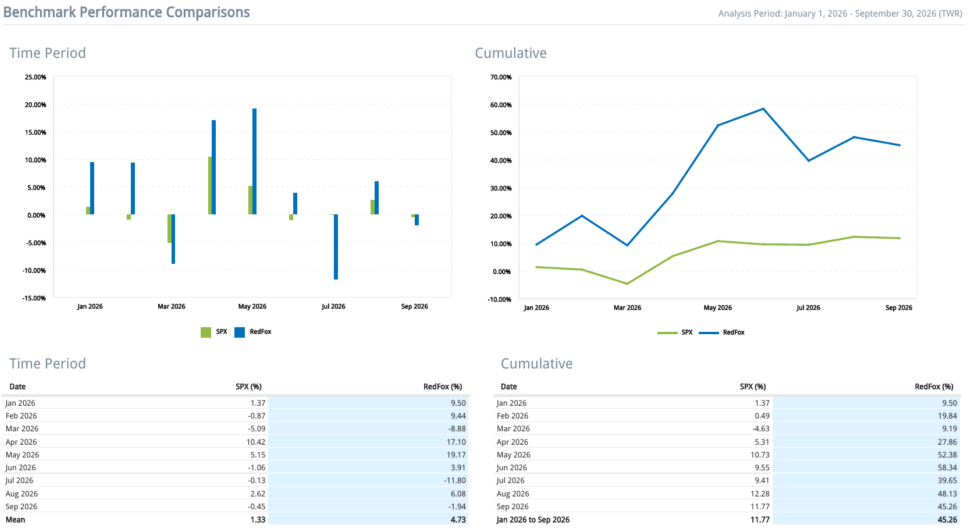Click the green SPX swatch in bar chart legend
This screenshot has height=529, width=974.
click(206, 332)
